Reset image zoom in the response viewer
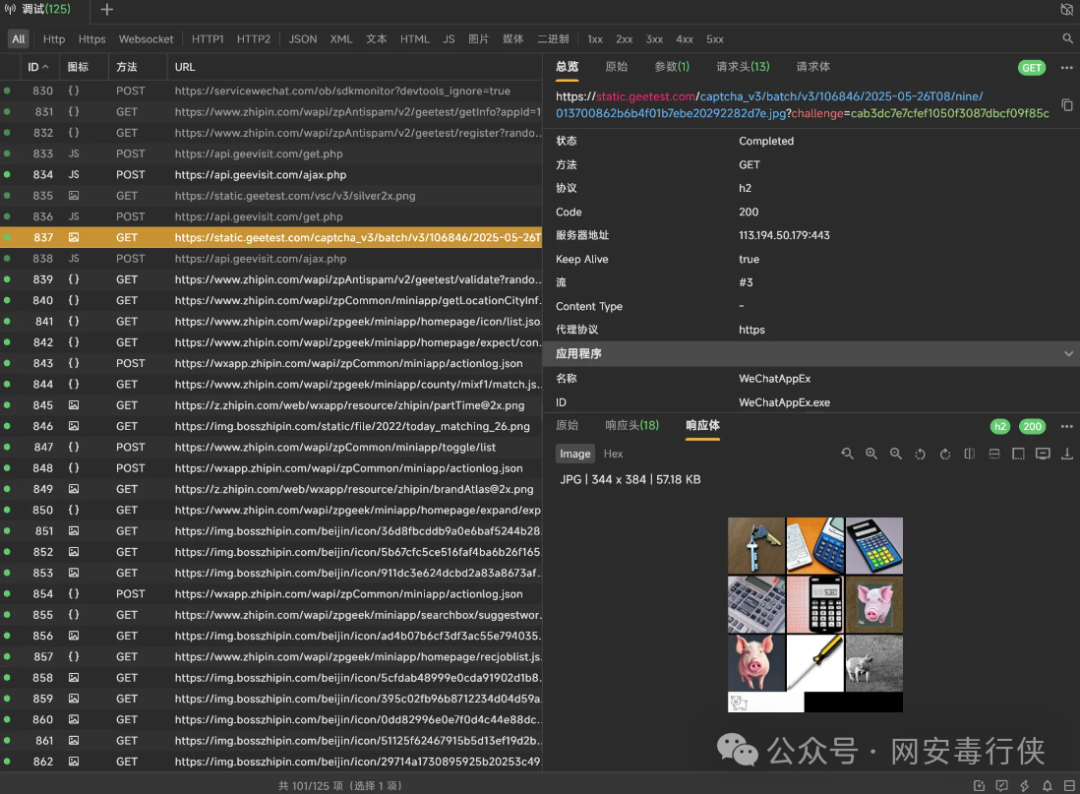 point(847,454)
